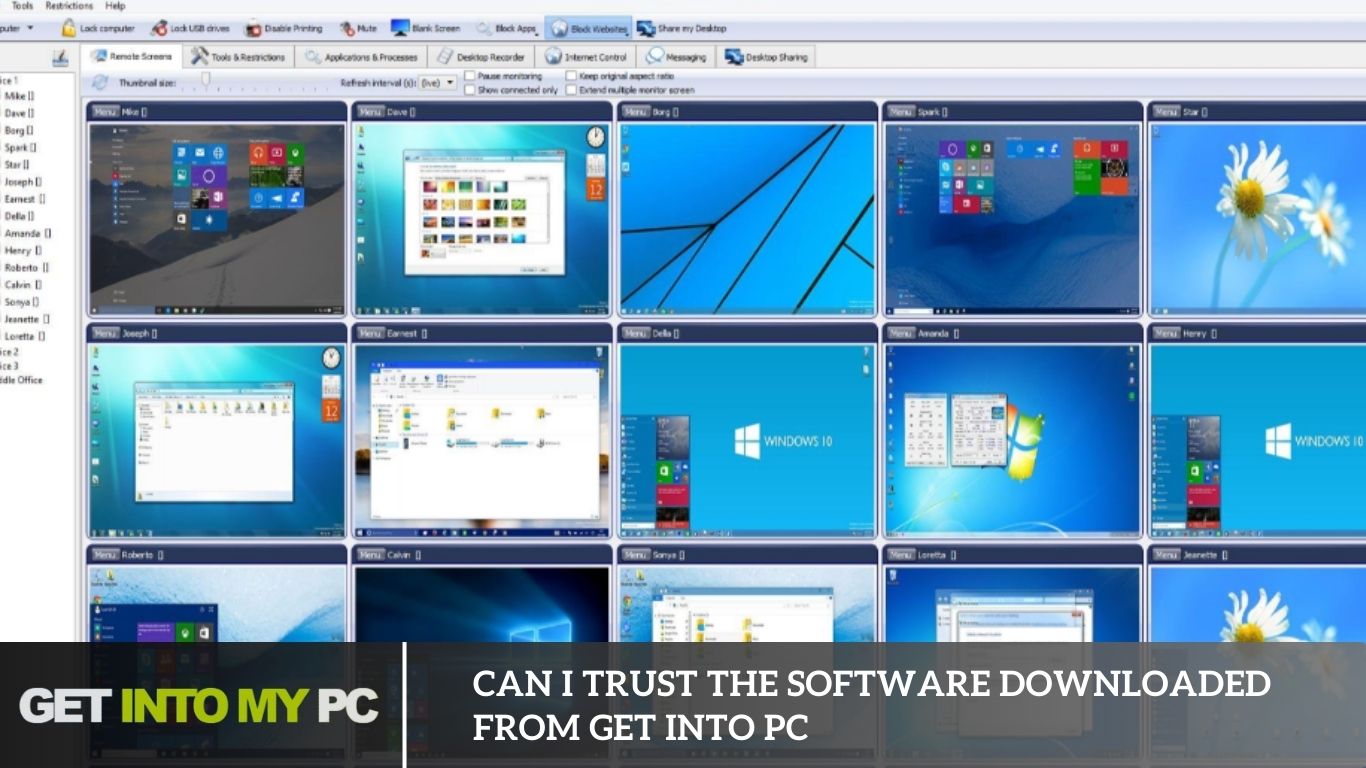Select Joseph's remote screen thumbnail
Image resolution: width=1366 pixels, height=768 pixels.
click(217, 440)
